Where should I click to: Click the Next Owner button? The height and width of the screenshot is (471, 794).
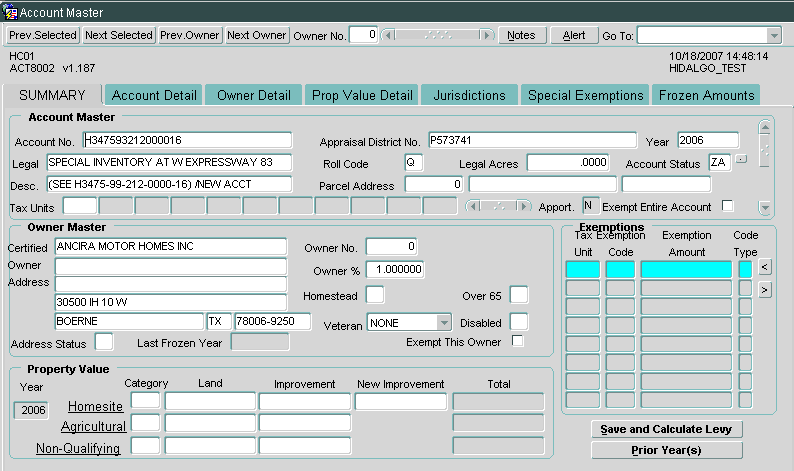[x=257, y=35]
